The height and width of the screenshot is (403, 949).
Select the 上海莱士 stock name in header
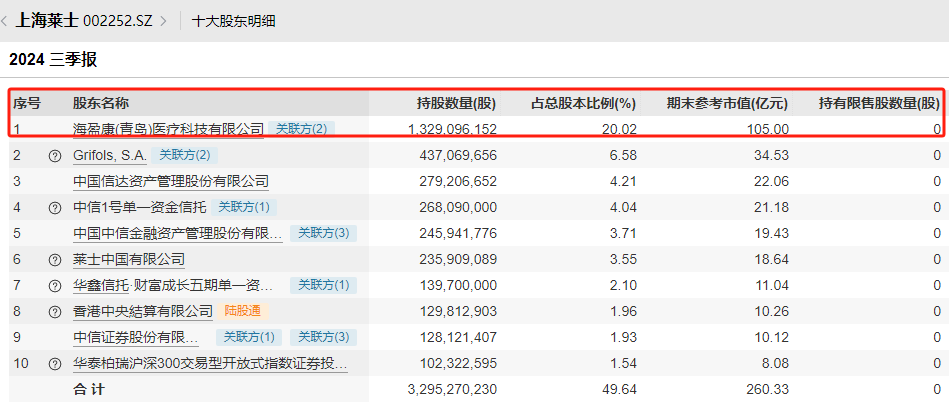pyautogui.click(x=47, y=20)
